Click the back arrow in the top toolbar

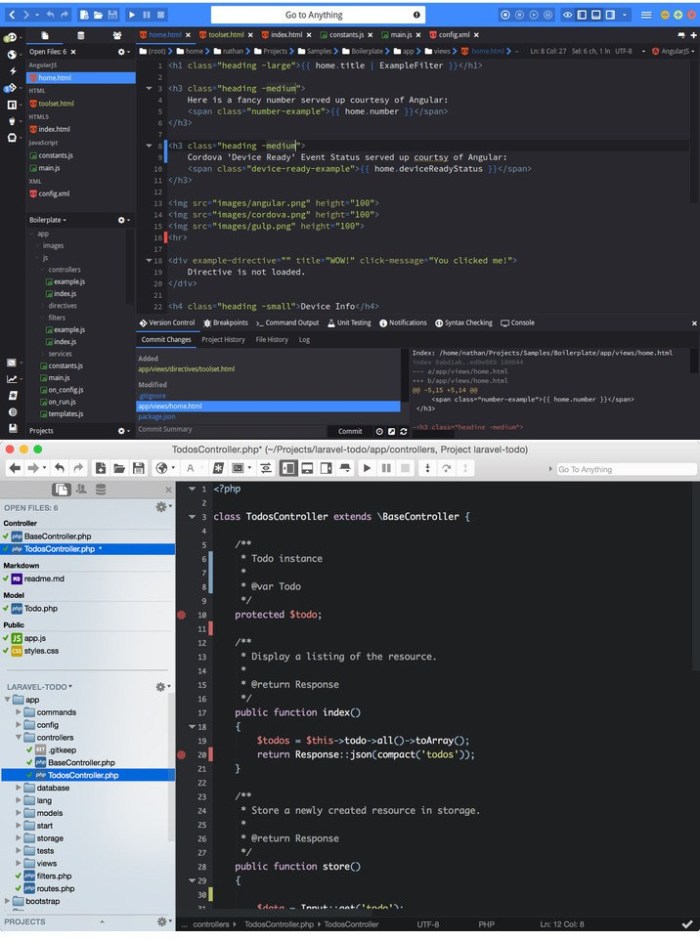(x=12, y=15)
